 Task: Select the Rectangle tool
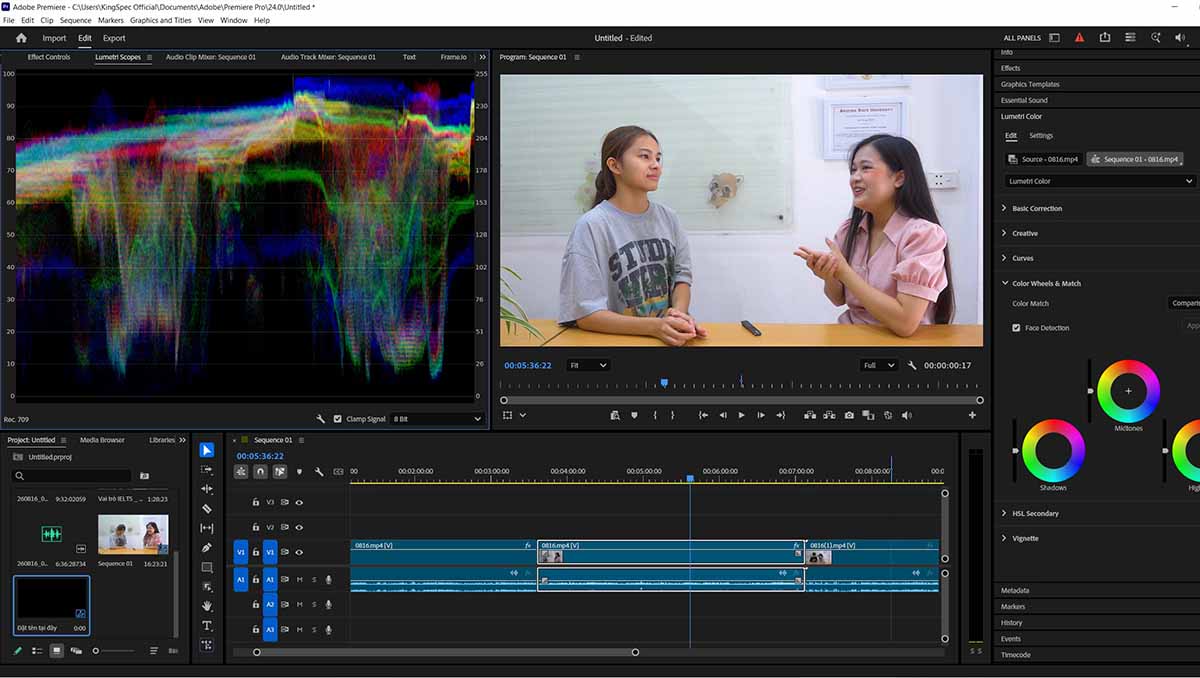pos(207,567)
